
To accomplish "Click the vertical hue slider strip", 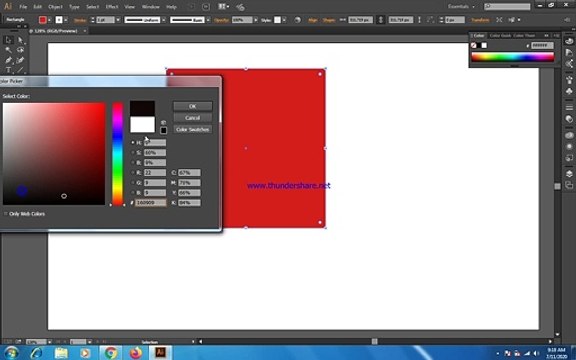I will (x=118, y=154).
